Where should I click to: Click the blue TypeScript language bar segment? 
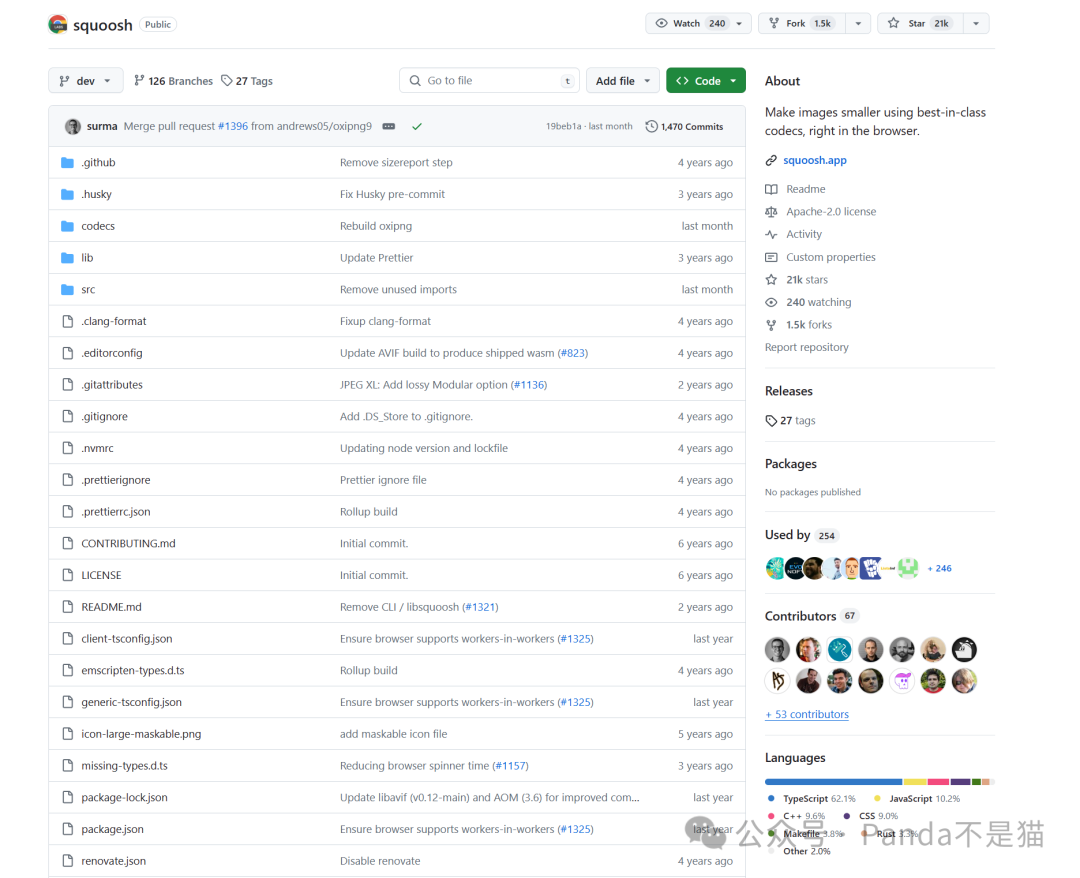pos(833,782)
